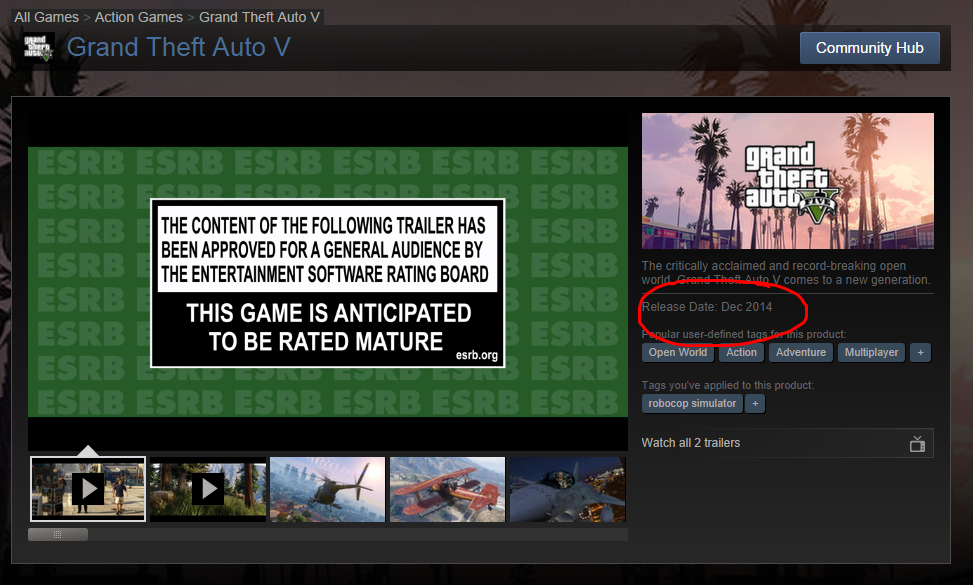Click Grand Theft Auto V breadcrumb link
The width and height of the screenshot is (973, 585).
[259, 17]
